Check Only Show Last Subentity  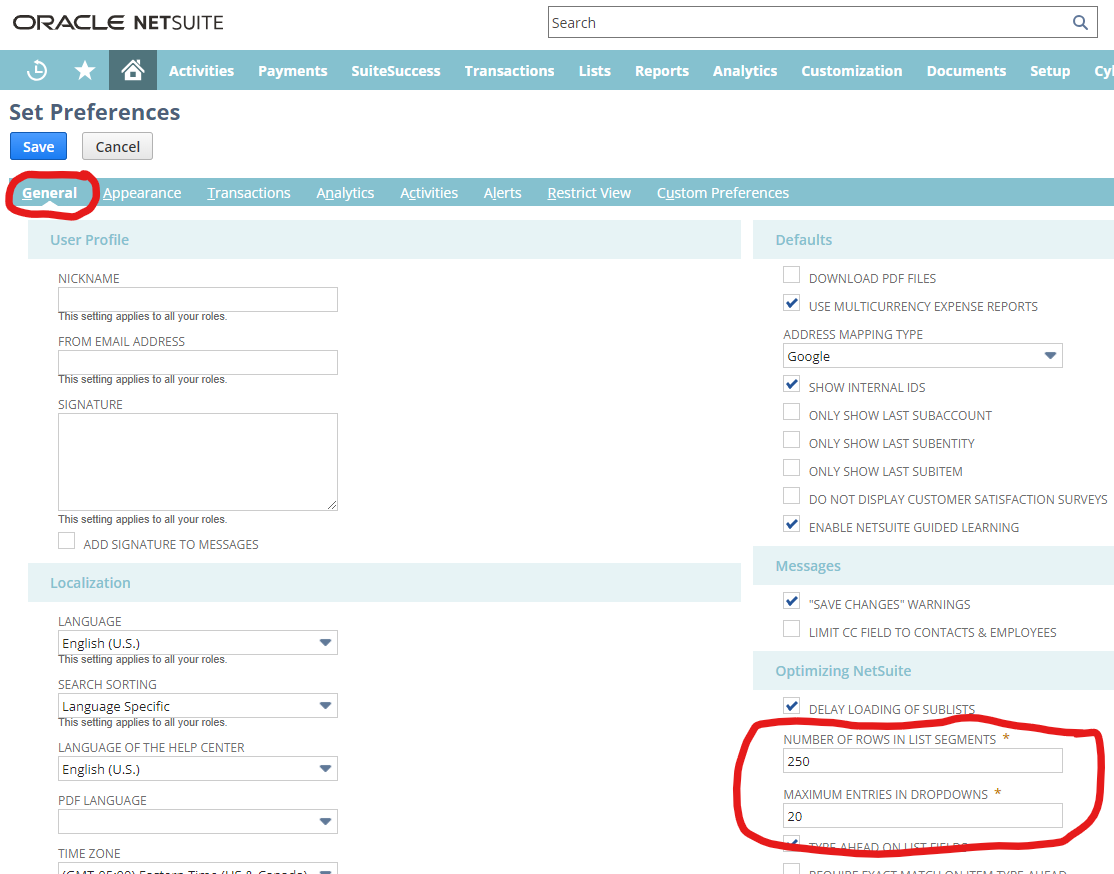coord(791,441)
